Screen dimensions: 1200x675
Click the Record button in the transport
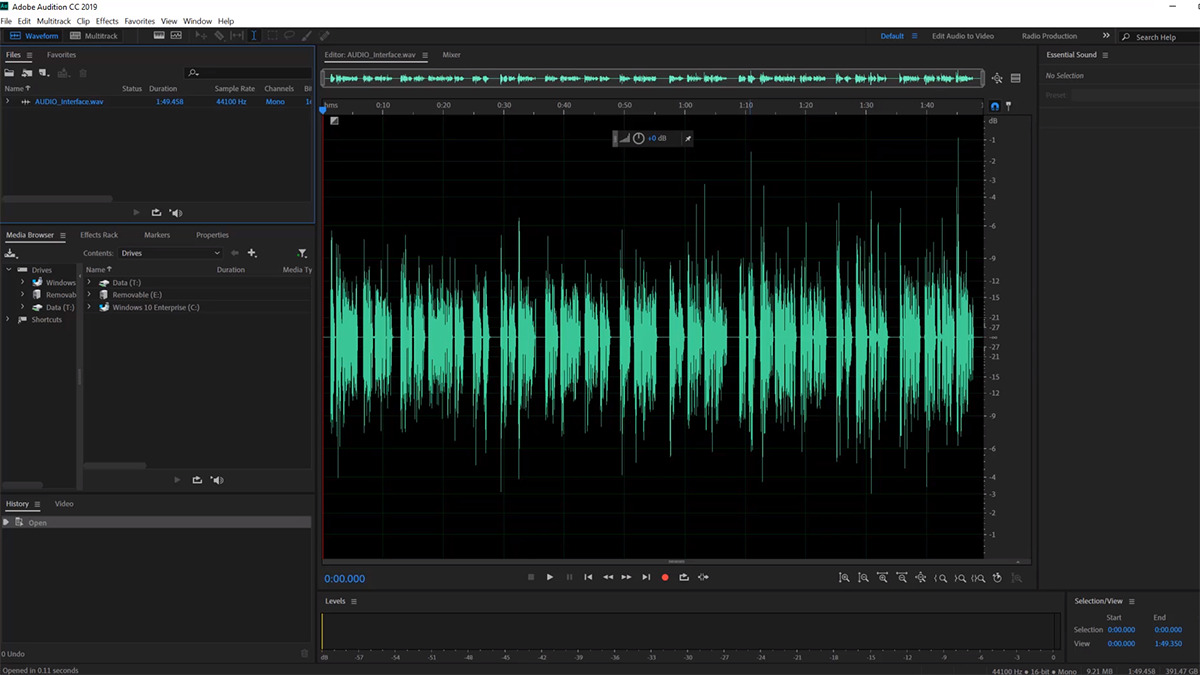click(x=665, y=577)
